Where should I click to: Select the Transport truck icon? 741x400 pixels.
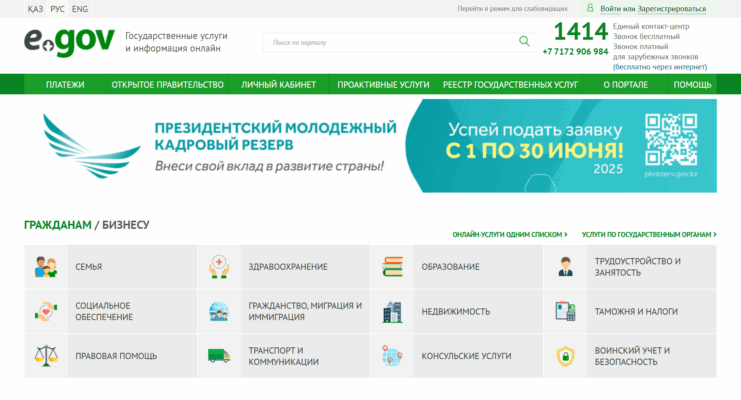(219, 355)
